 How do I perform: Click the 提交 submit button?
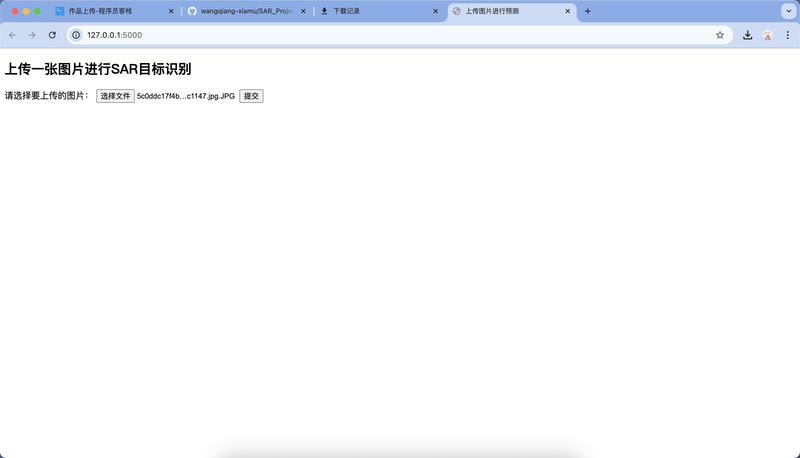251,96
